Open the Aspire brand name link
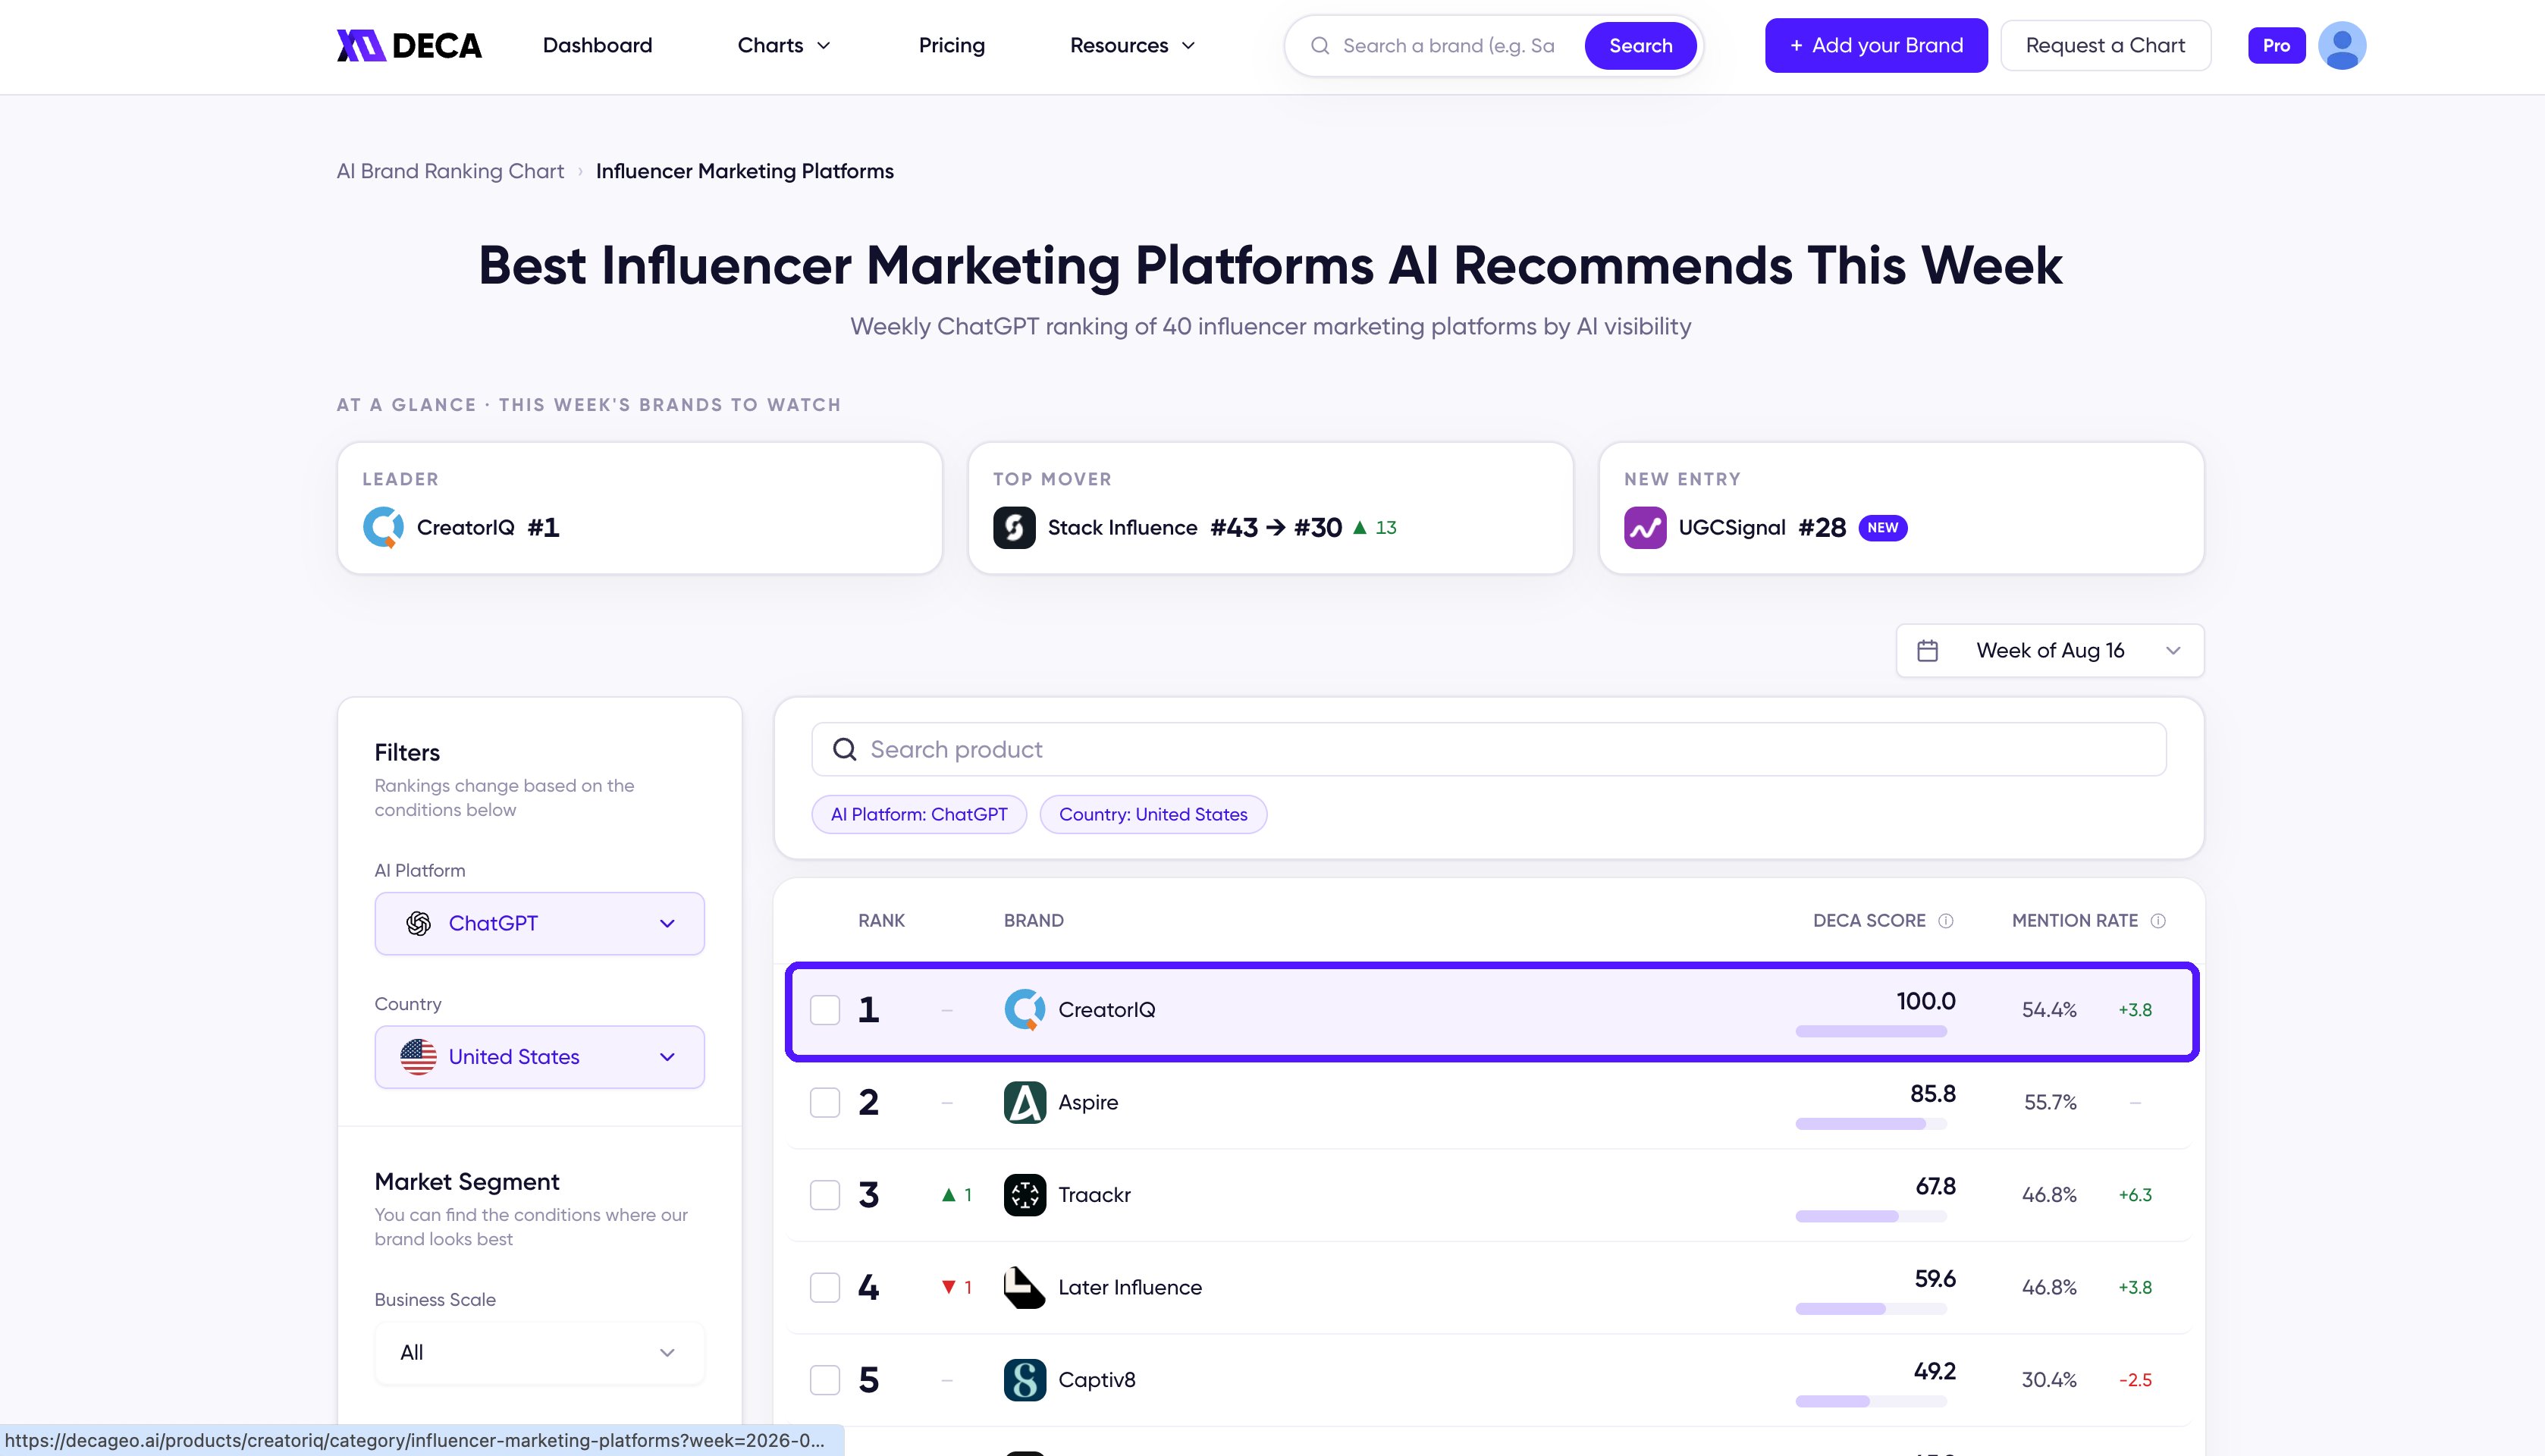 [x=1088, y=1102]
